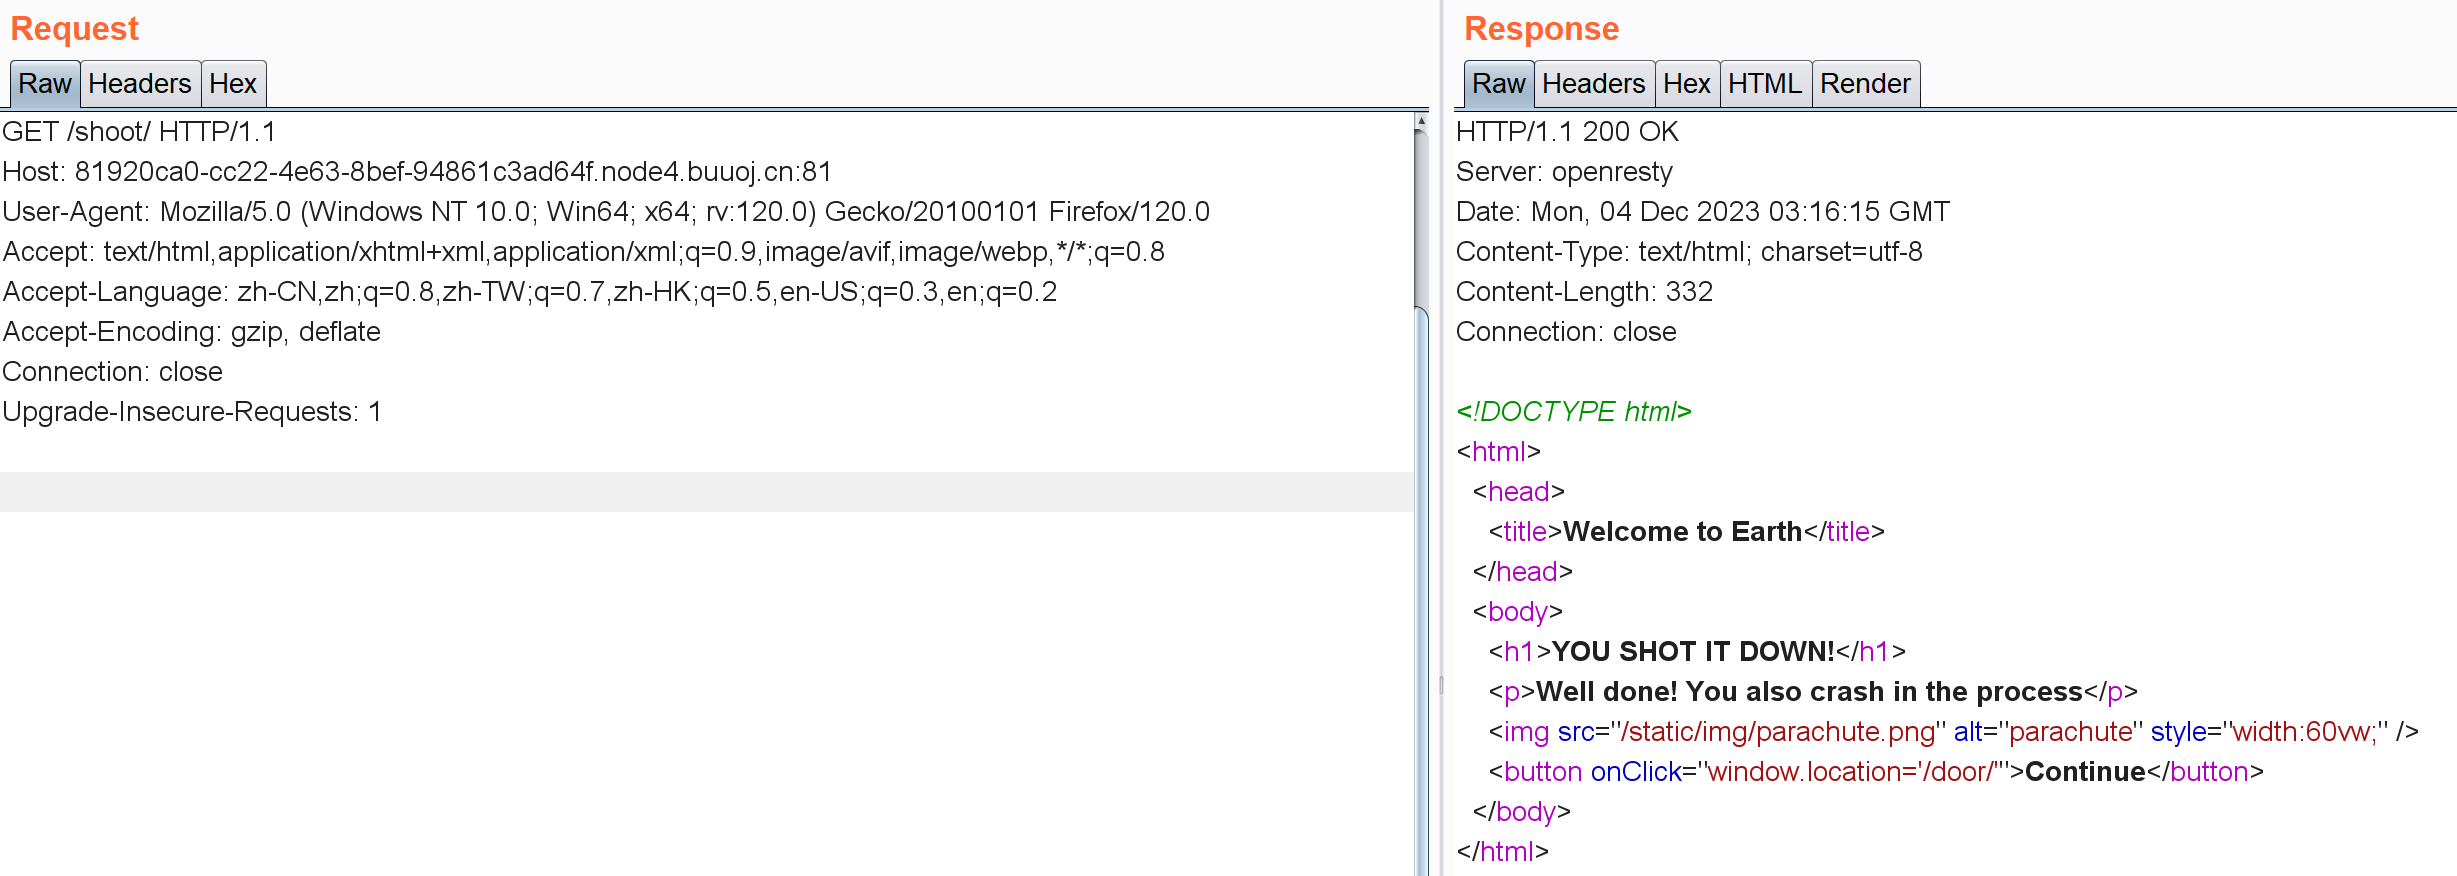Screen dimensions: 2457x876
Task: Click the window.location='/door/' onClick value
Action: [x=1852, y=772]
